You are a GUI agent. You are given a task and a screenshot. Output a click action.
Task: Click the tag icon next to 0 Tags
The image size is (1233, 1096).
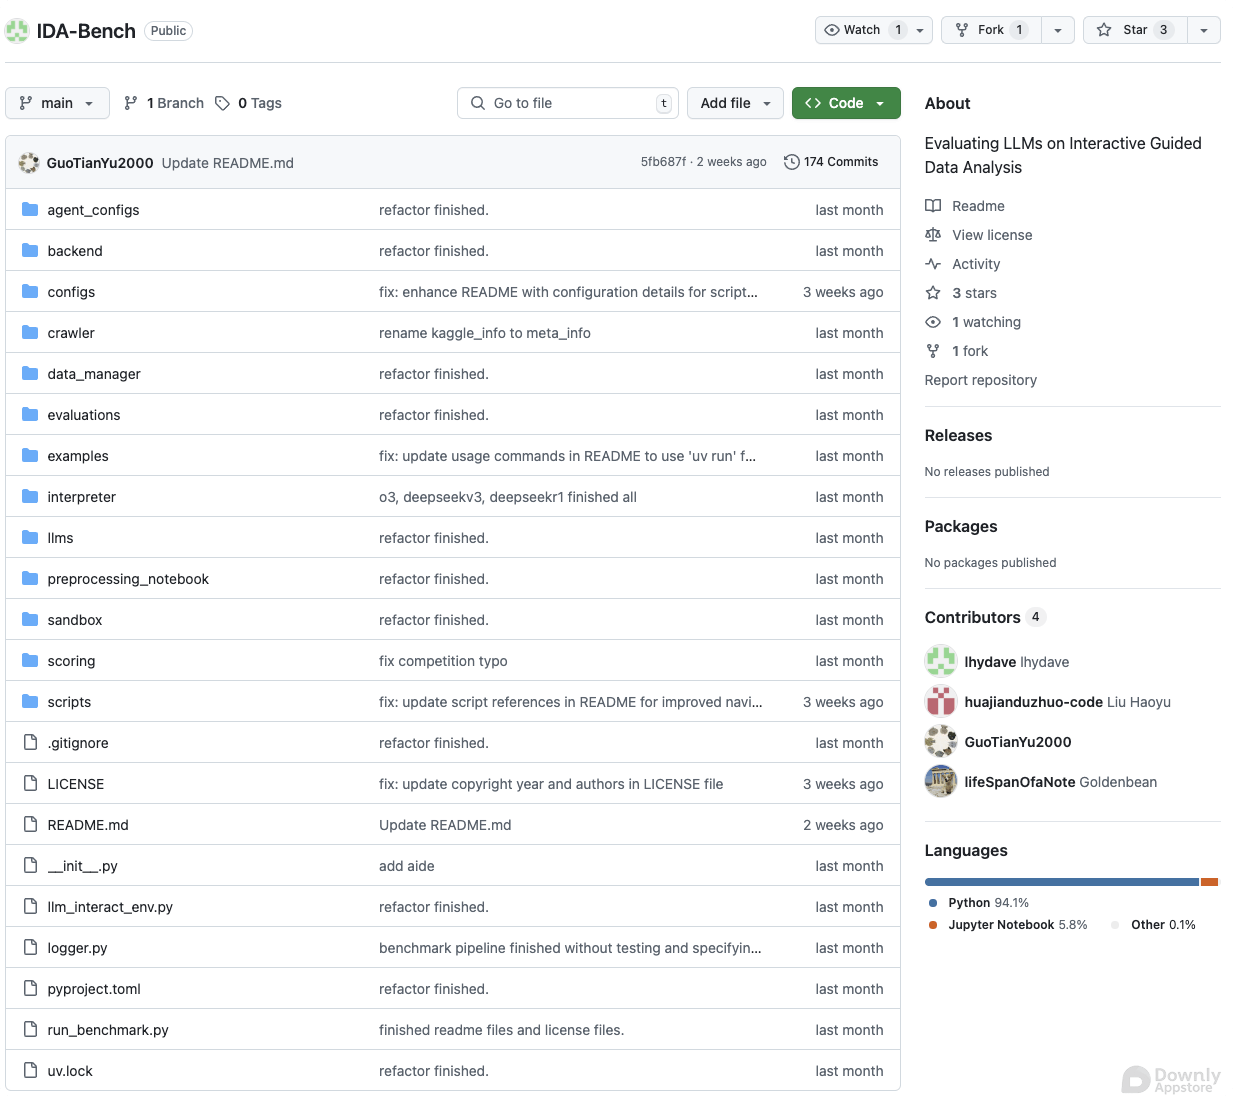pos(223,103)
